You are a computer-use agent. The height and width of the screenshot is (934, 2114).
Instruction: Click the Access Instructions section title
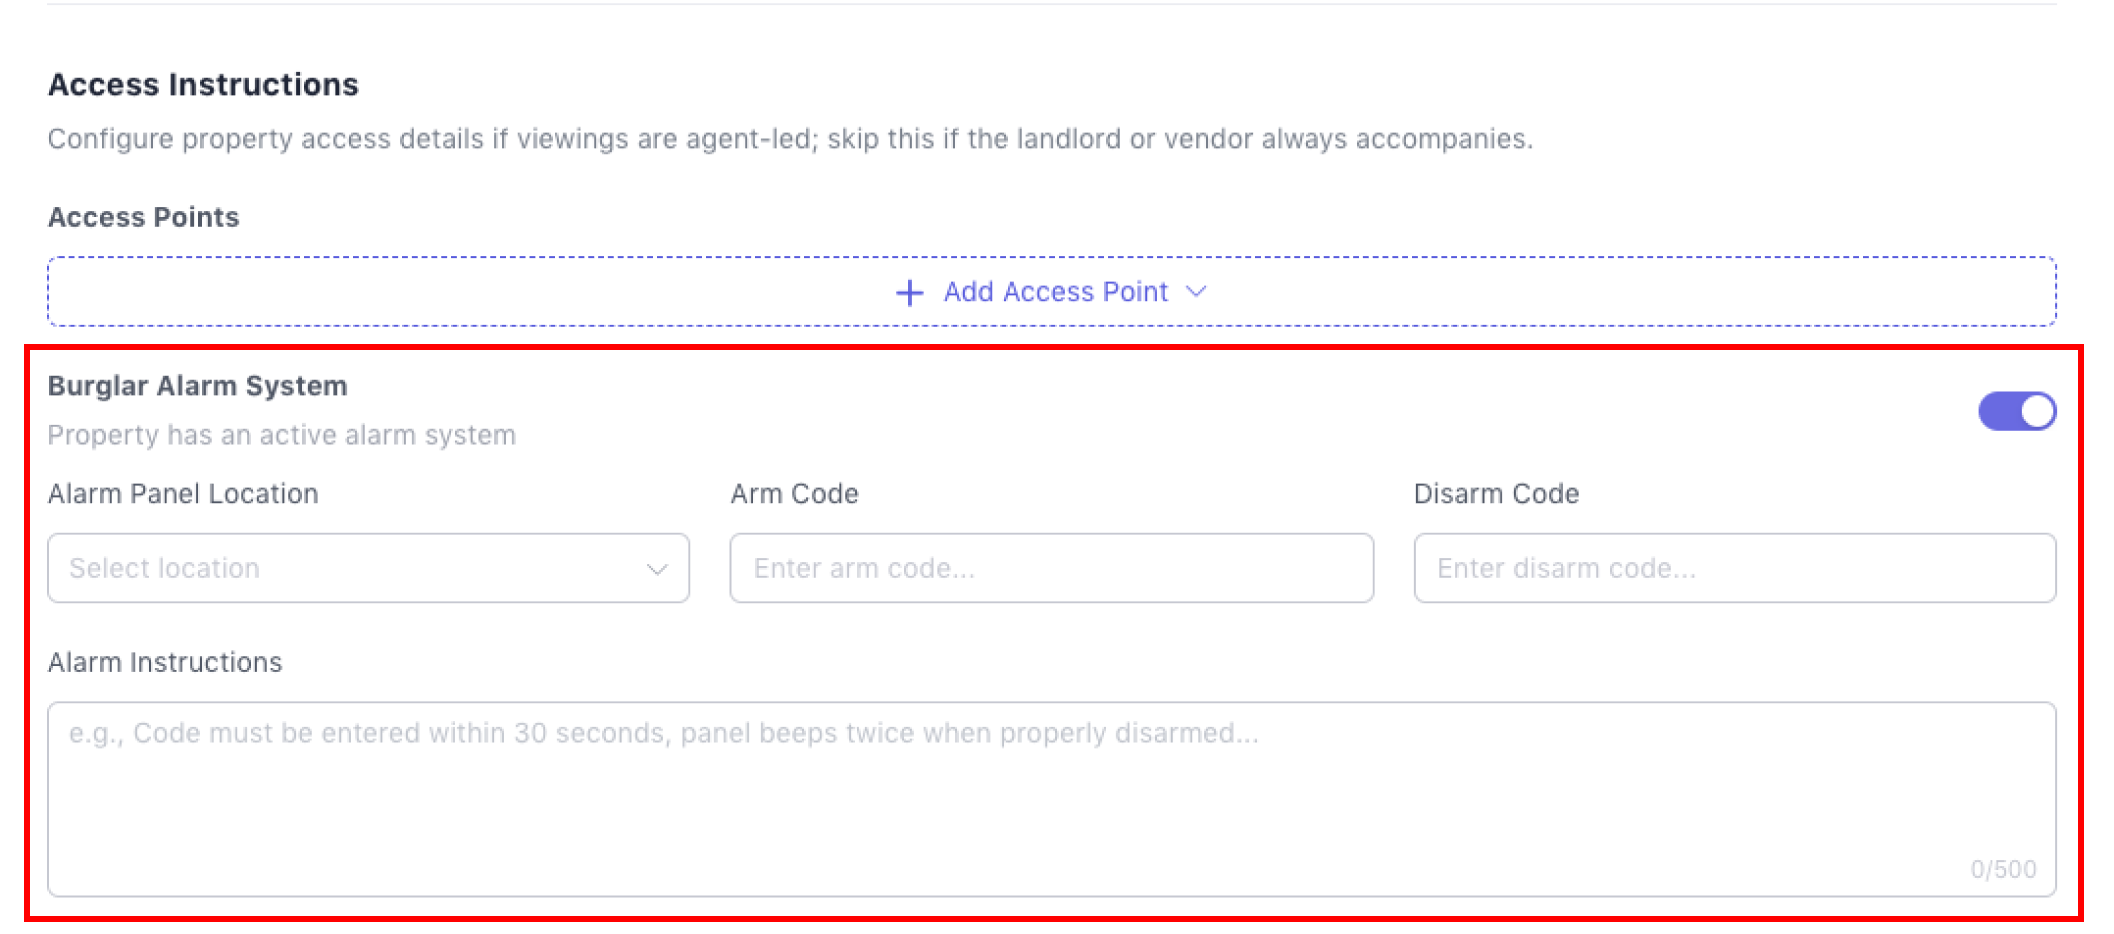point(203,85)
